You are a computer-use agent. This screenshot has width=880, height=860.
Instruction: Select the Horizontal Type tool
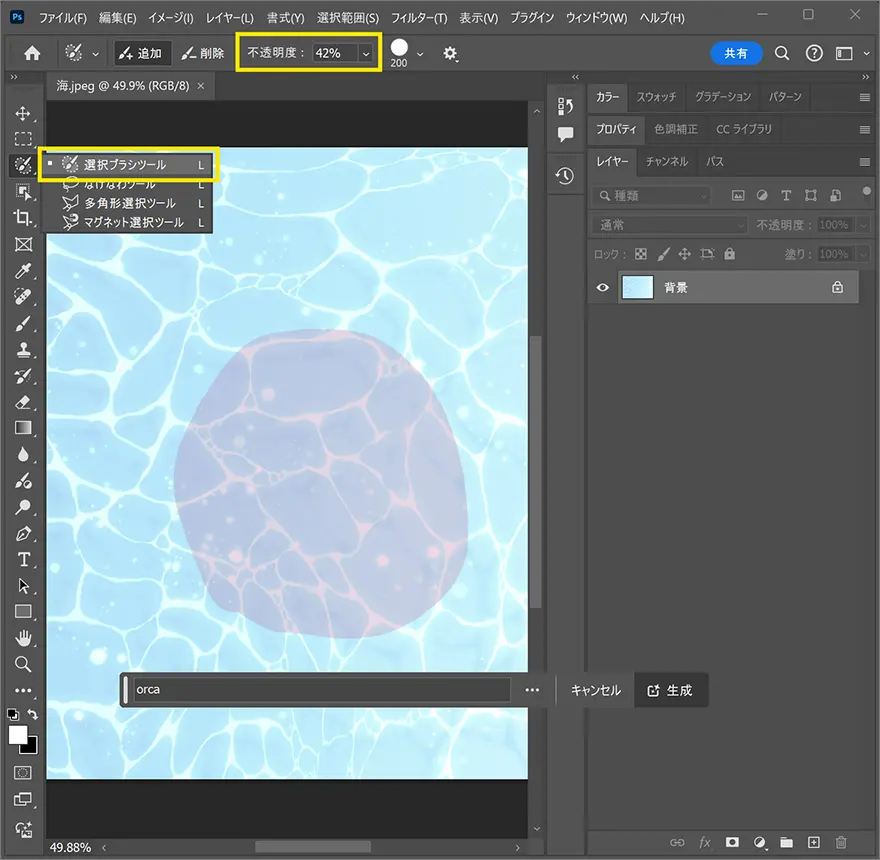tap(22, 560)
